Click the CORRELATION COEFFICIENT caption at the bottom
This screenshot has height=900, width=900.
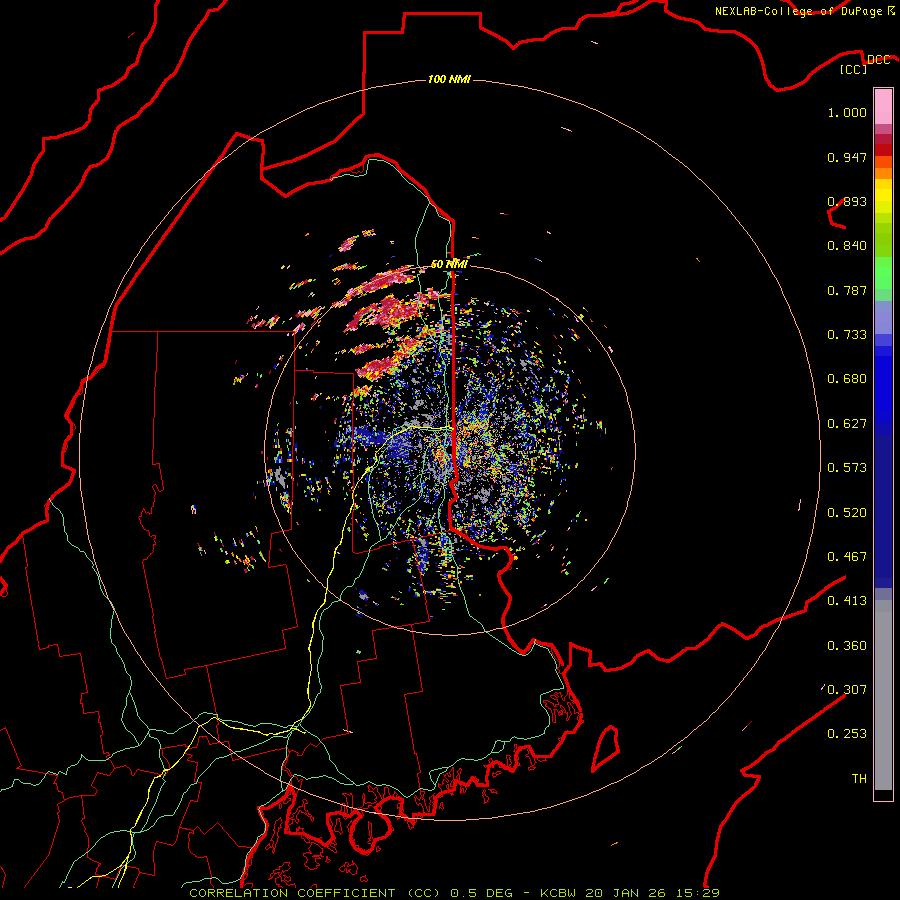(454, 893)
